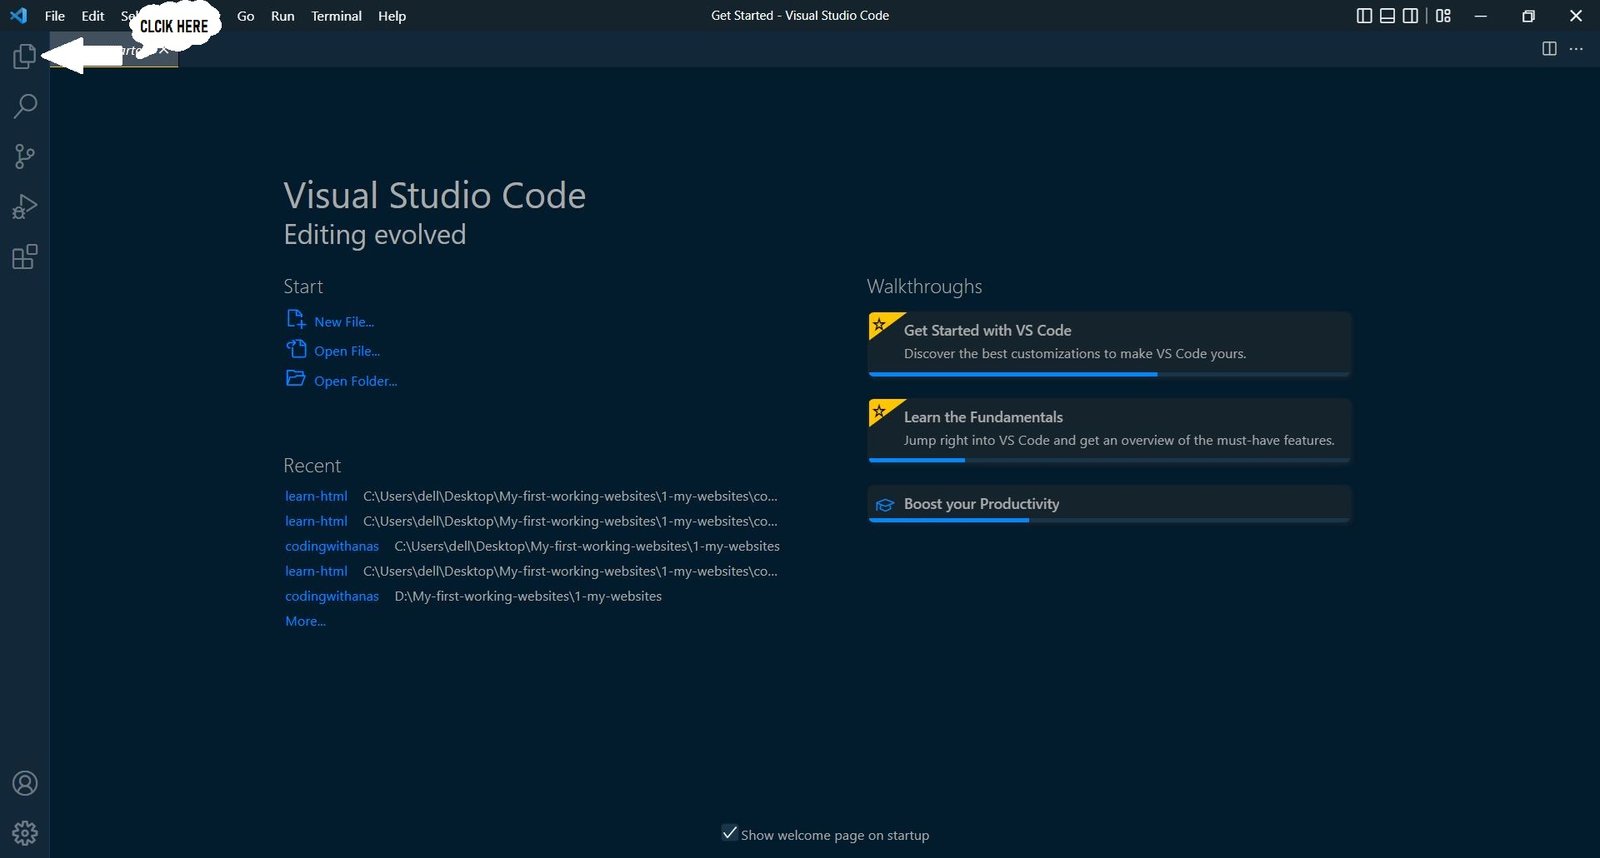
Task: Click the graduation cap icon on Boost your Productivity
Action: 884,505
